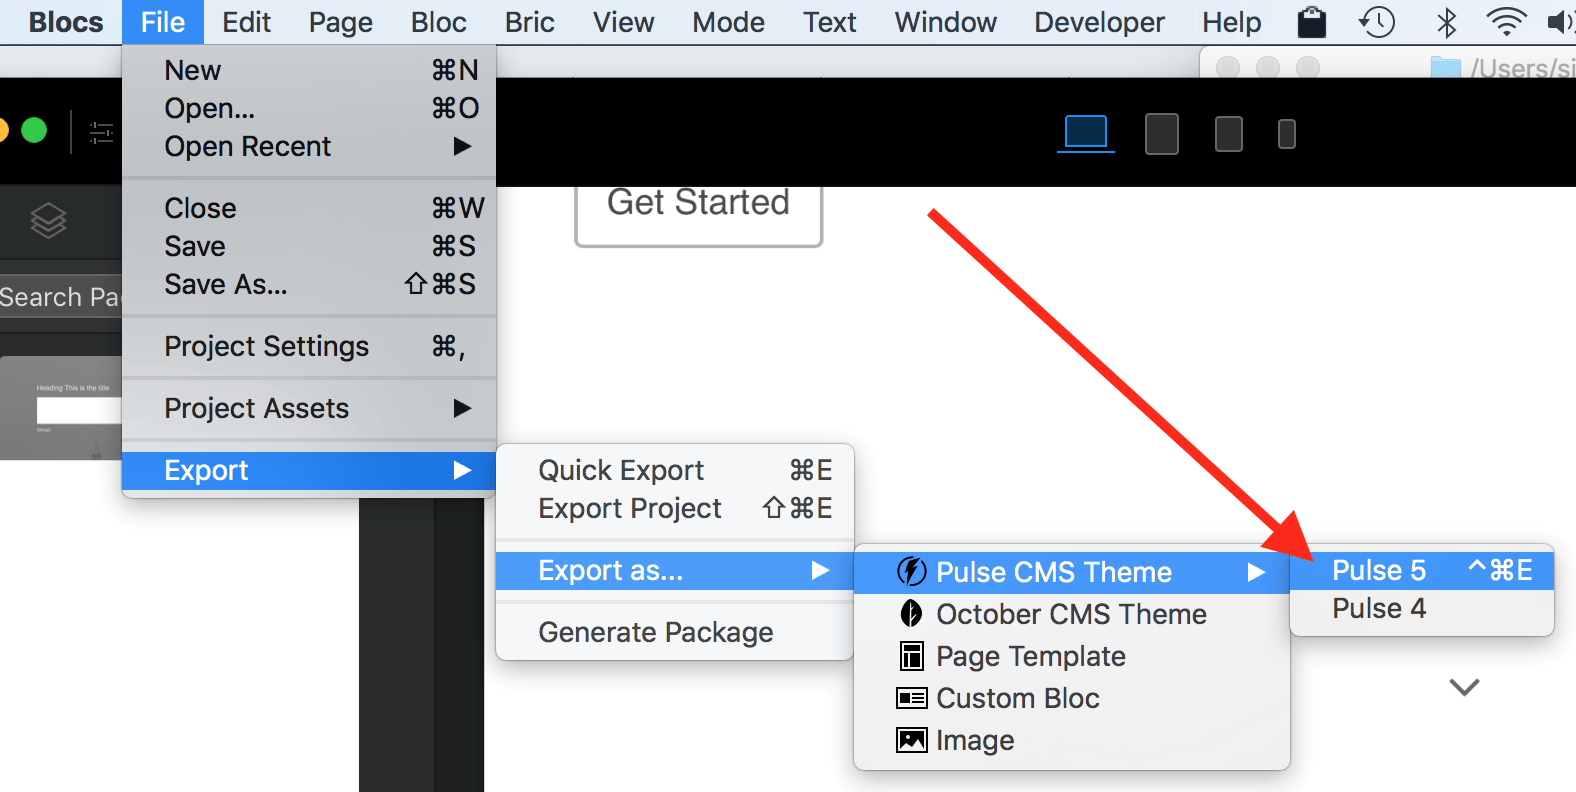Open the layers stack icon panel
Image resolution: width=1576 pixels, height=792 pixels.
(48, 220)
